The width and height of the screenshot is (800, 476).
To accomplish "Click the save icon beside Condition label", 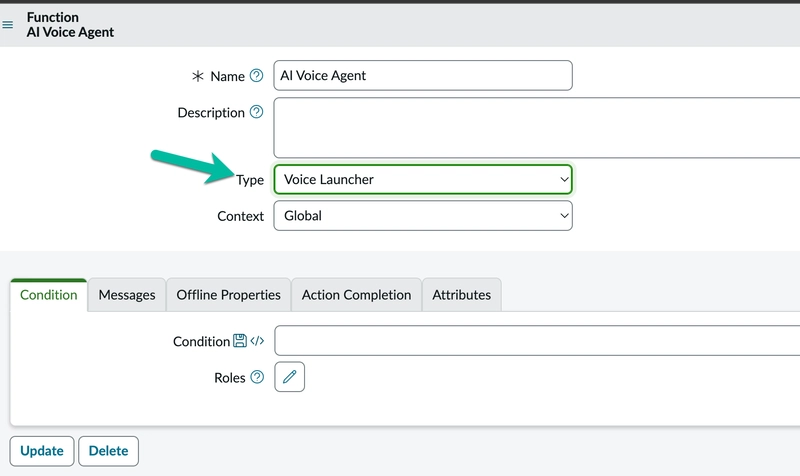I will point(240,341).
